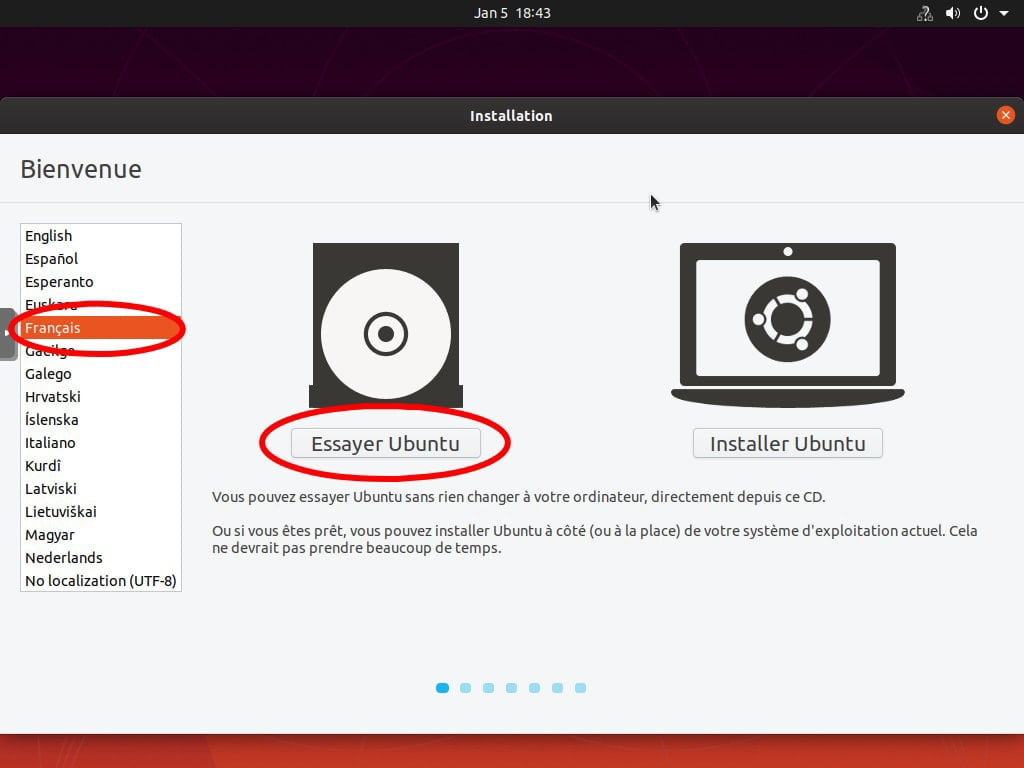Image resolution: width=1024 pixels, height=768 pixels.
Task: Click the network status icon in the top bar
Action: coord(923,13)
